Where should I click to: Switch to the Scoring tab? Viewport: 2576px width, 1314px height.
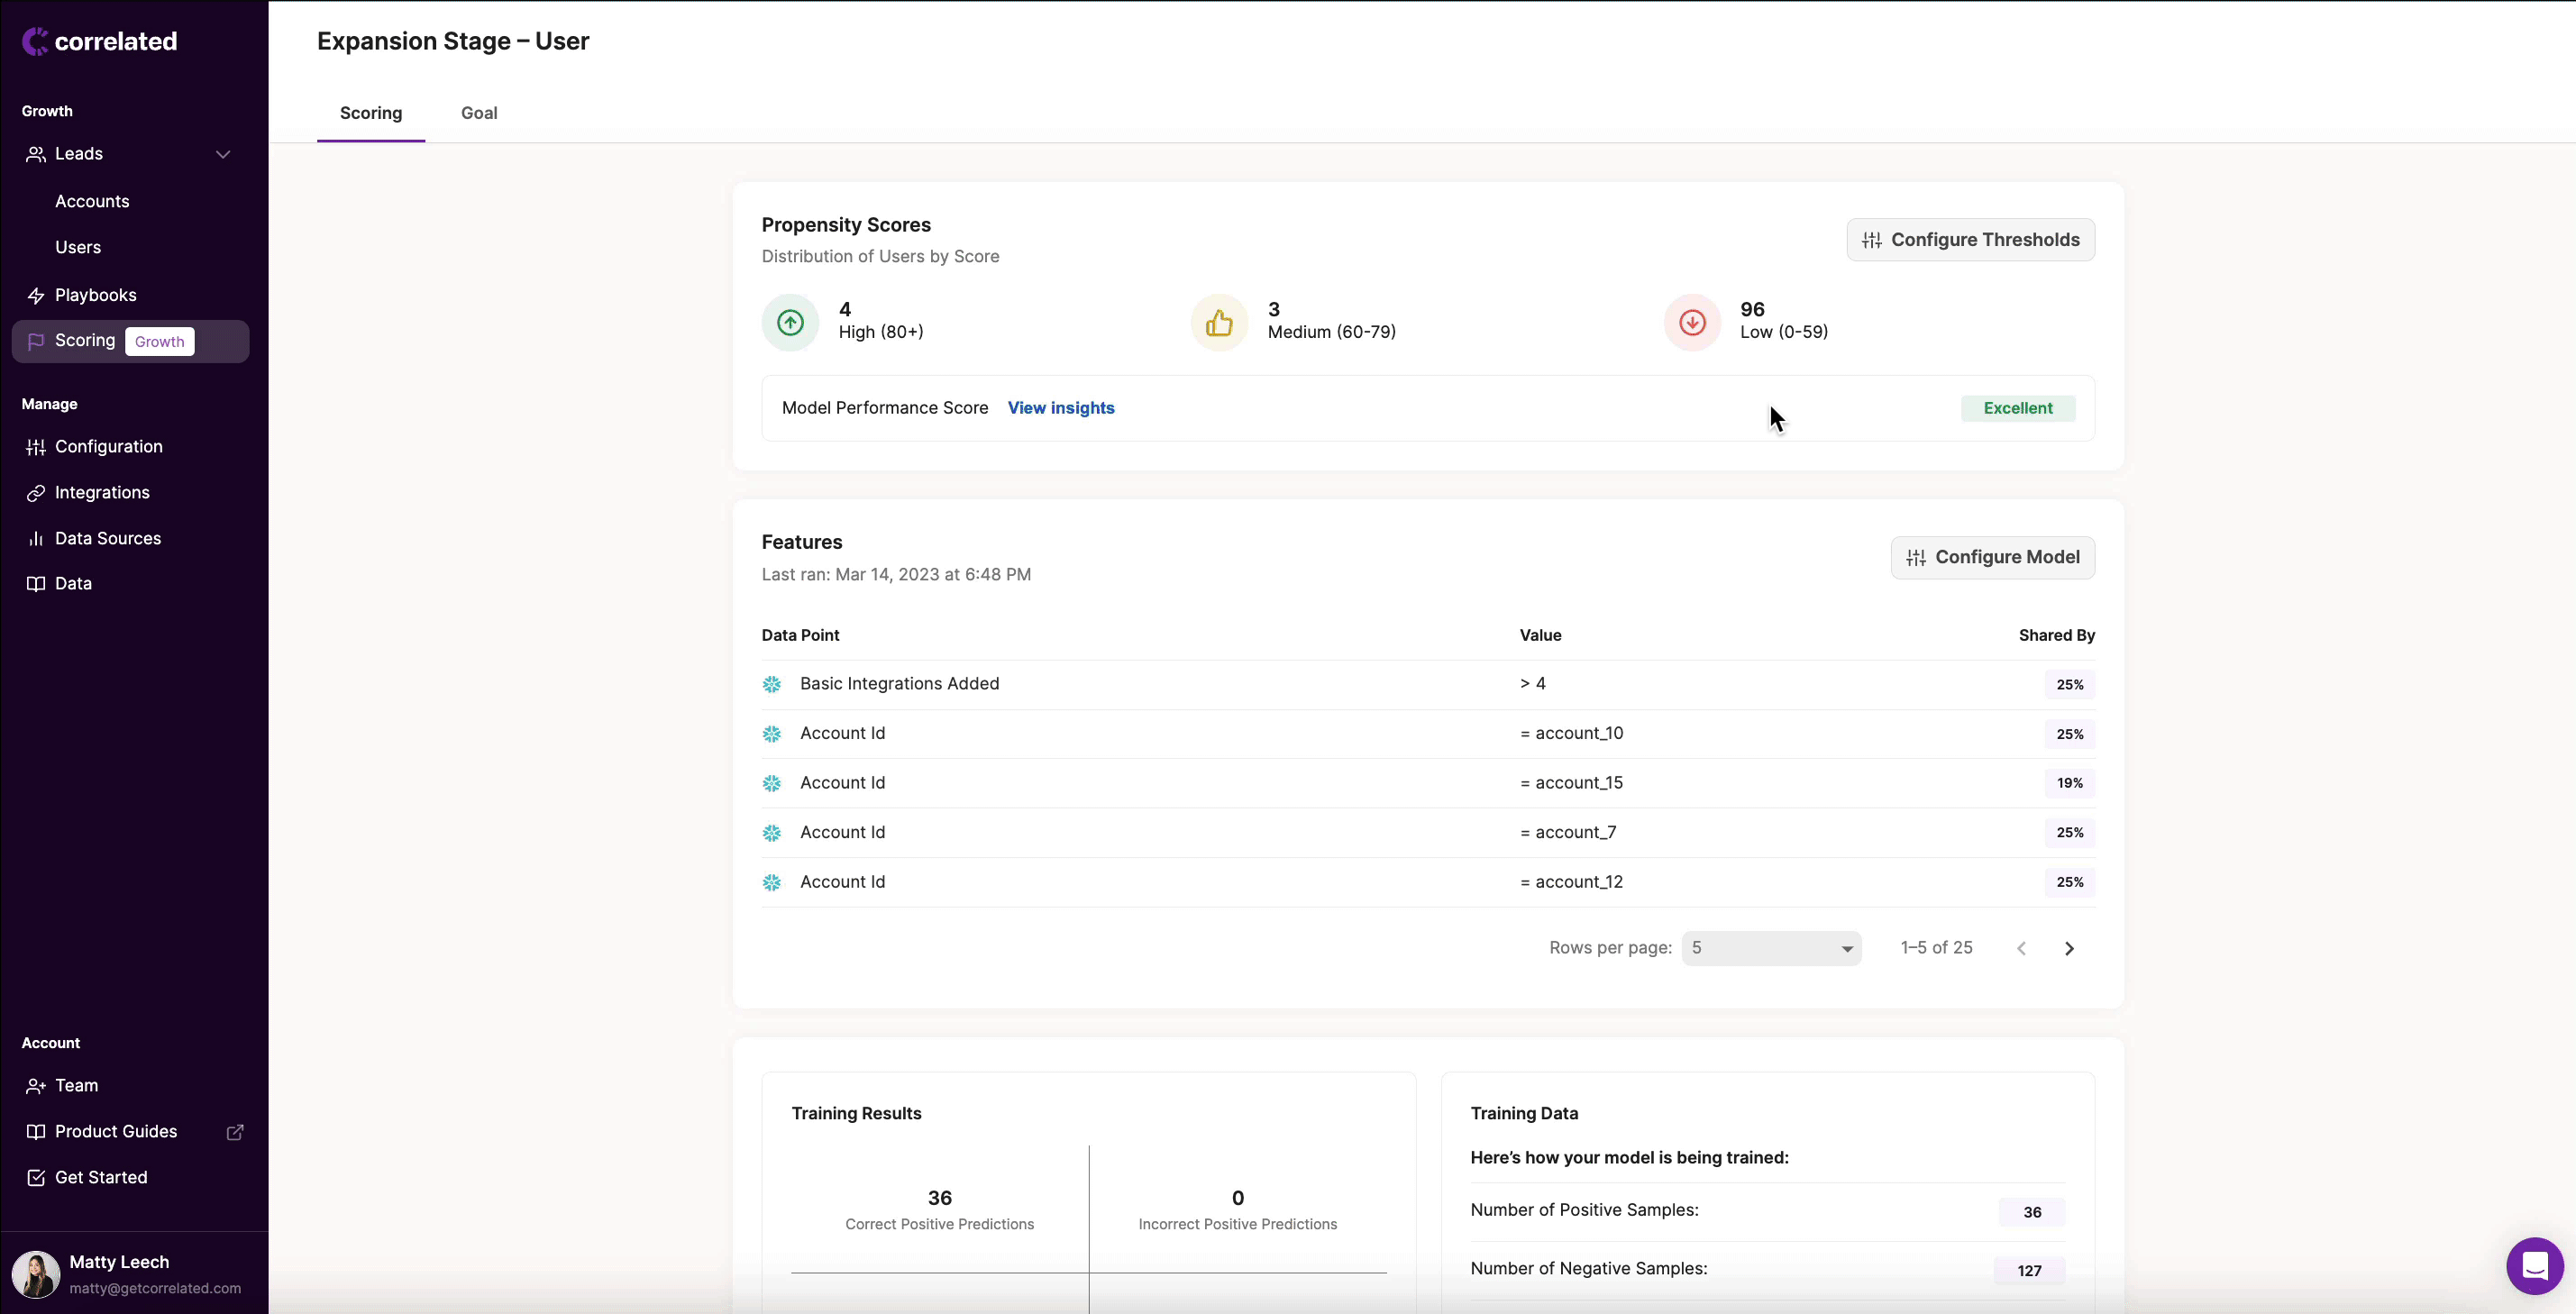pyautogui.click(x=371, y=113)
